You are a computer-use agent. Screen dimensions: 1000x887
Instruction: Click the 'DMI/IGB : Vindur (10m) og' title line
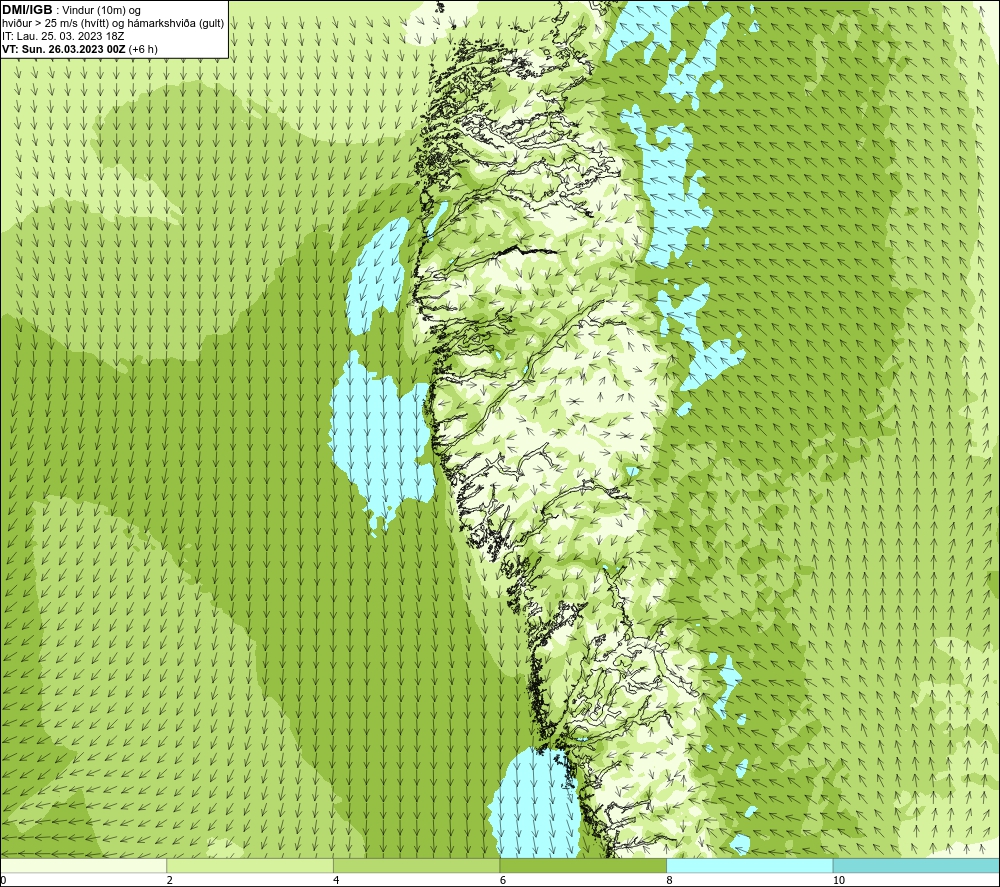(x=71, y=10)
